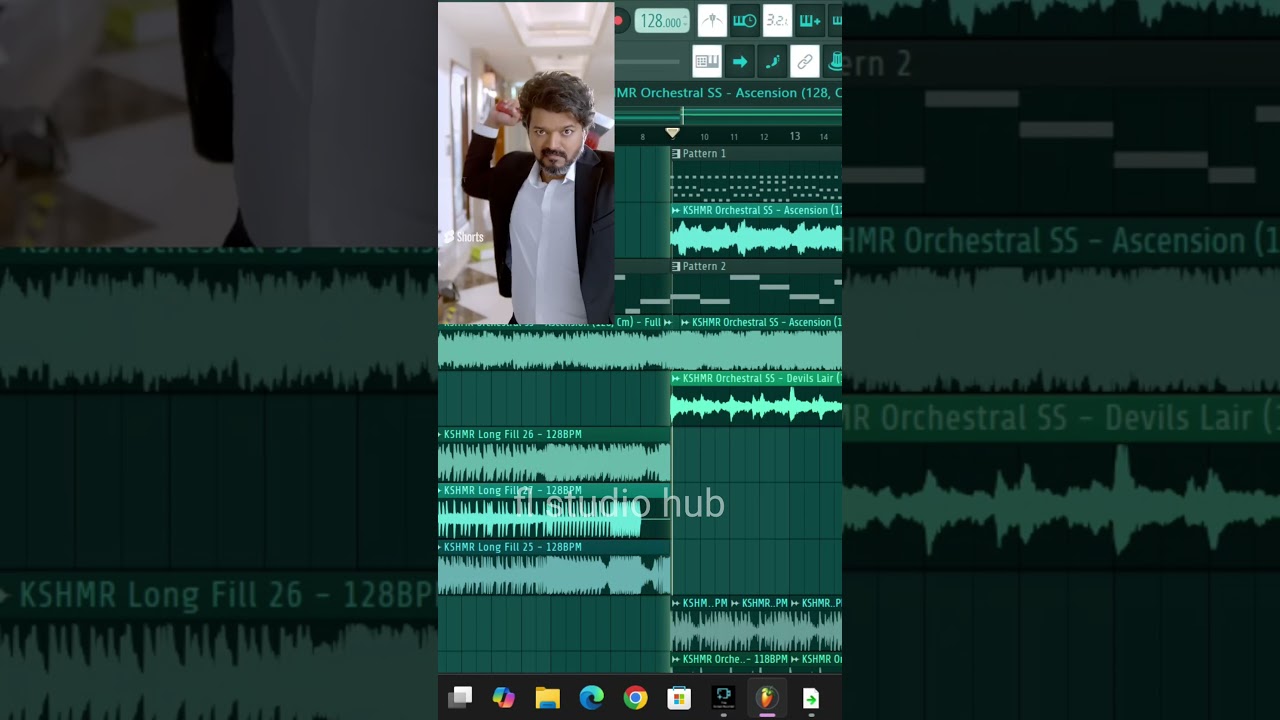Click bar 8 on the timeline ruler

[x=642, y=137]
